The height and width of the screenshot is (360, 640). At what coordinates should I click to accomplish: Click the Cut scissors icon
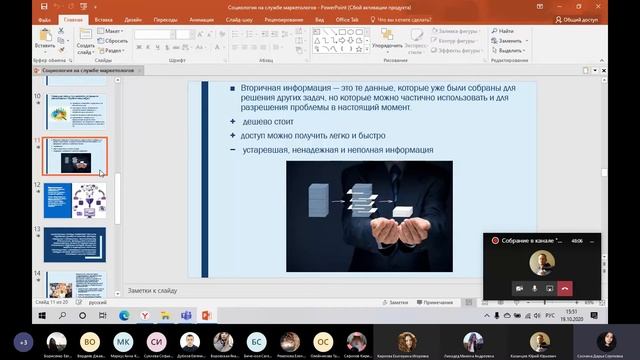point(61,31)
